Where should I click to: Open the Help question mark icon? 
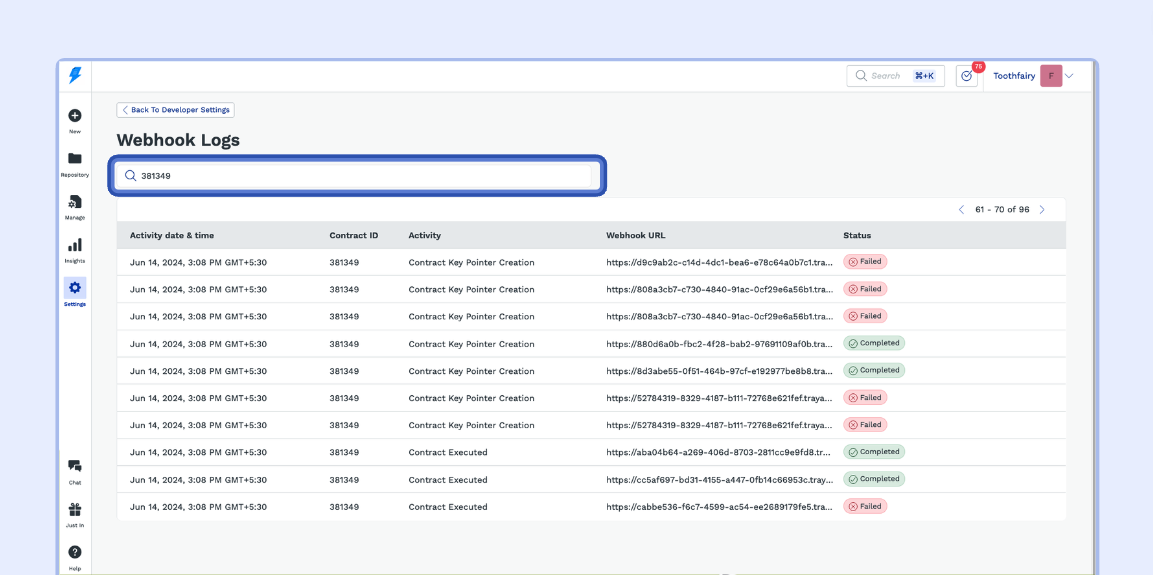click(x=75, y=552)
